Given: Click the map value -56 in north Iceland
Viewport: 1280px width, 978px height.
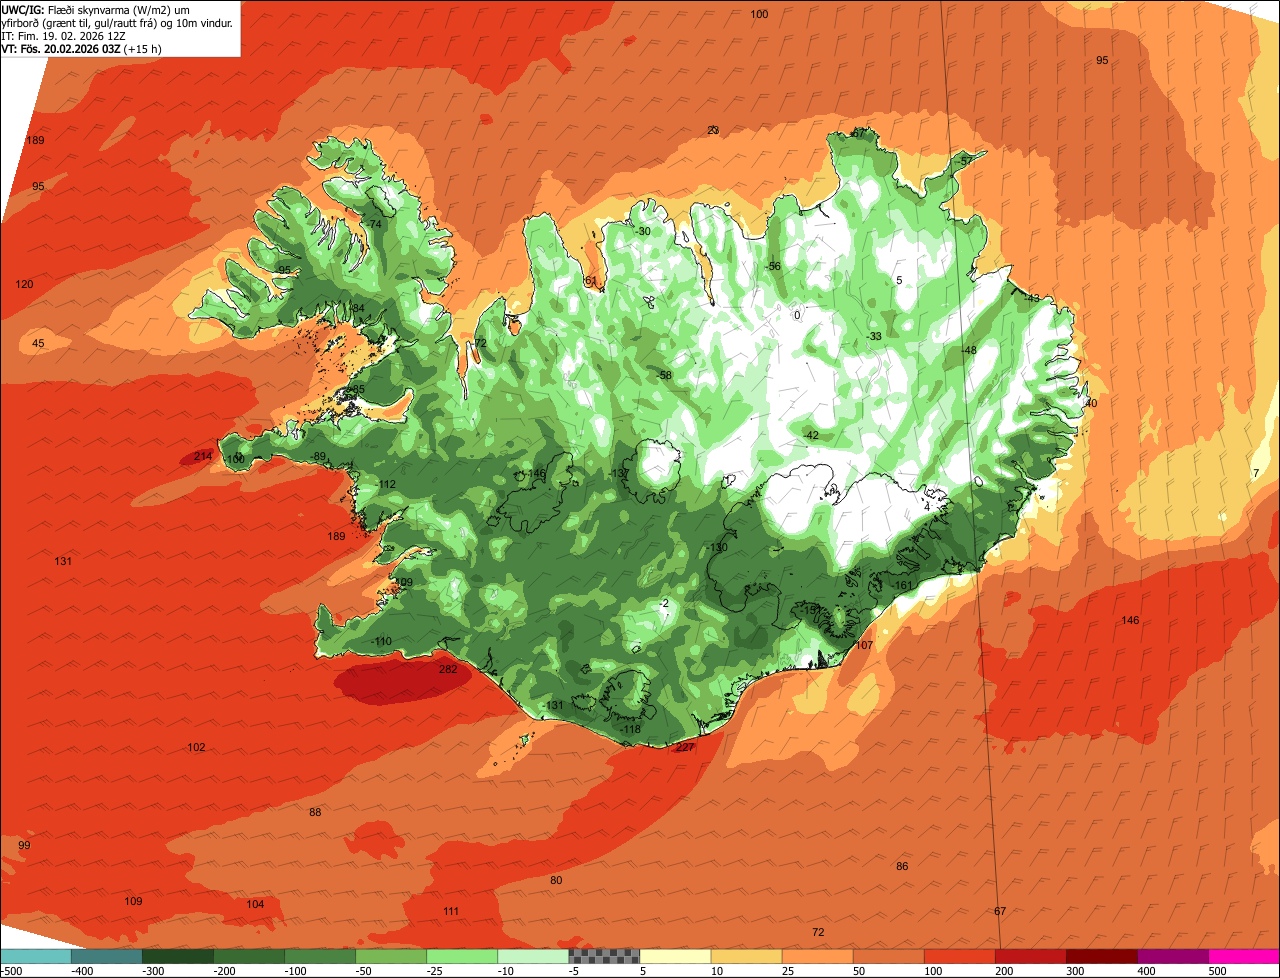Looking at the screenshot, I should point(771,266).
